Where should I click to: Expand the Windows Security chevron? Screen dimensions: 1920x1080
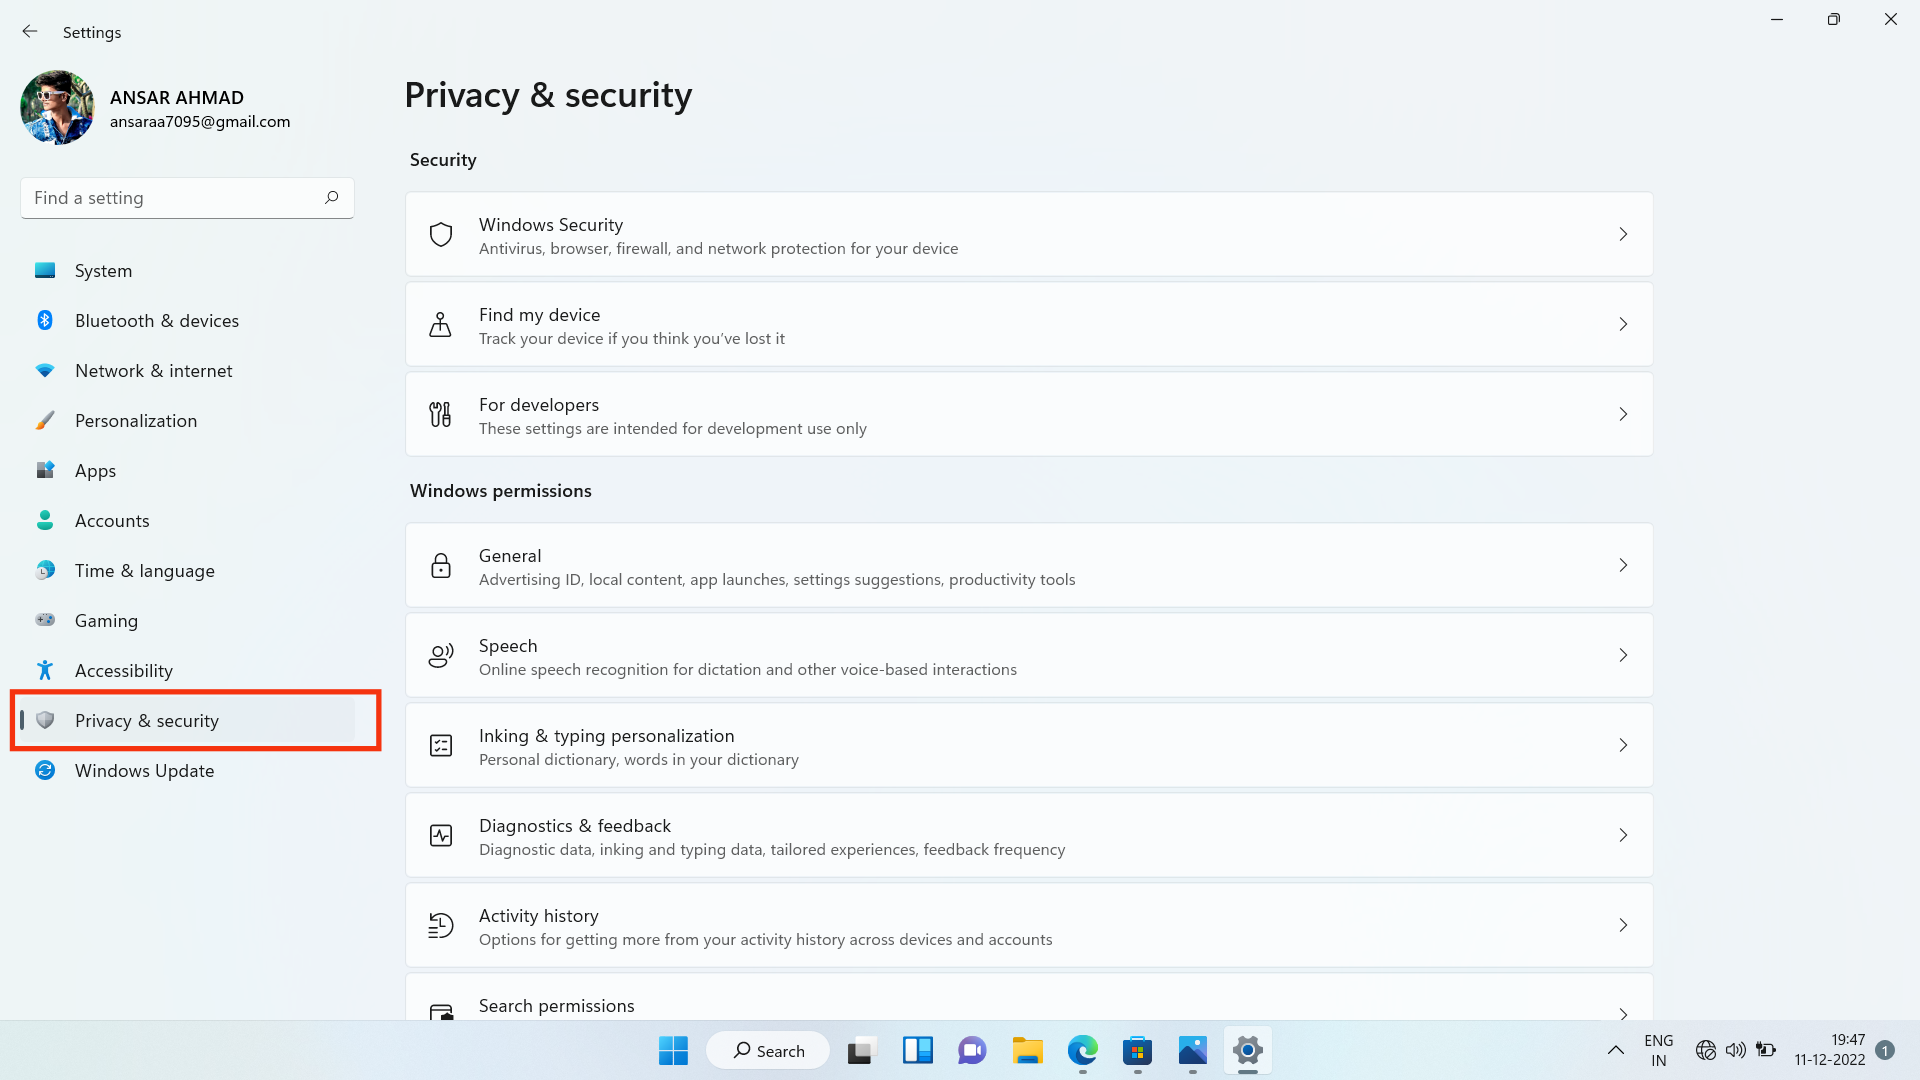tap(1623, 235)
